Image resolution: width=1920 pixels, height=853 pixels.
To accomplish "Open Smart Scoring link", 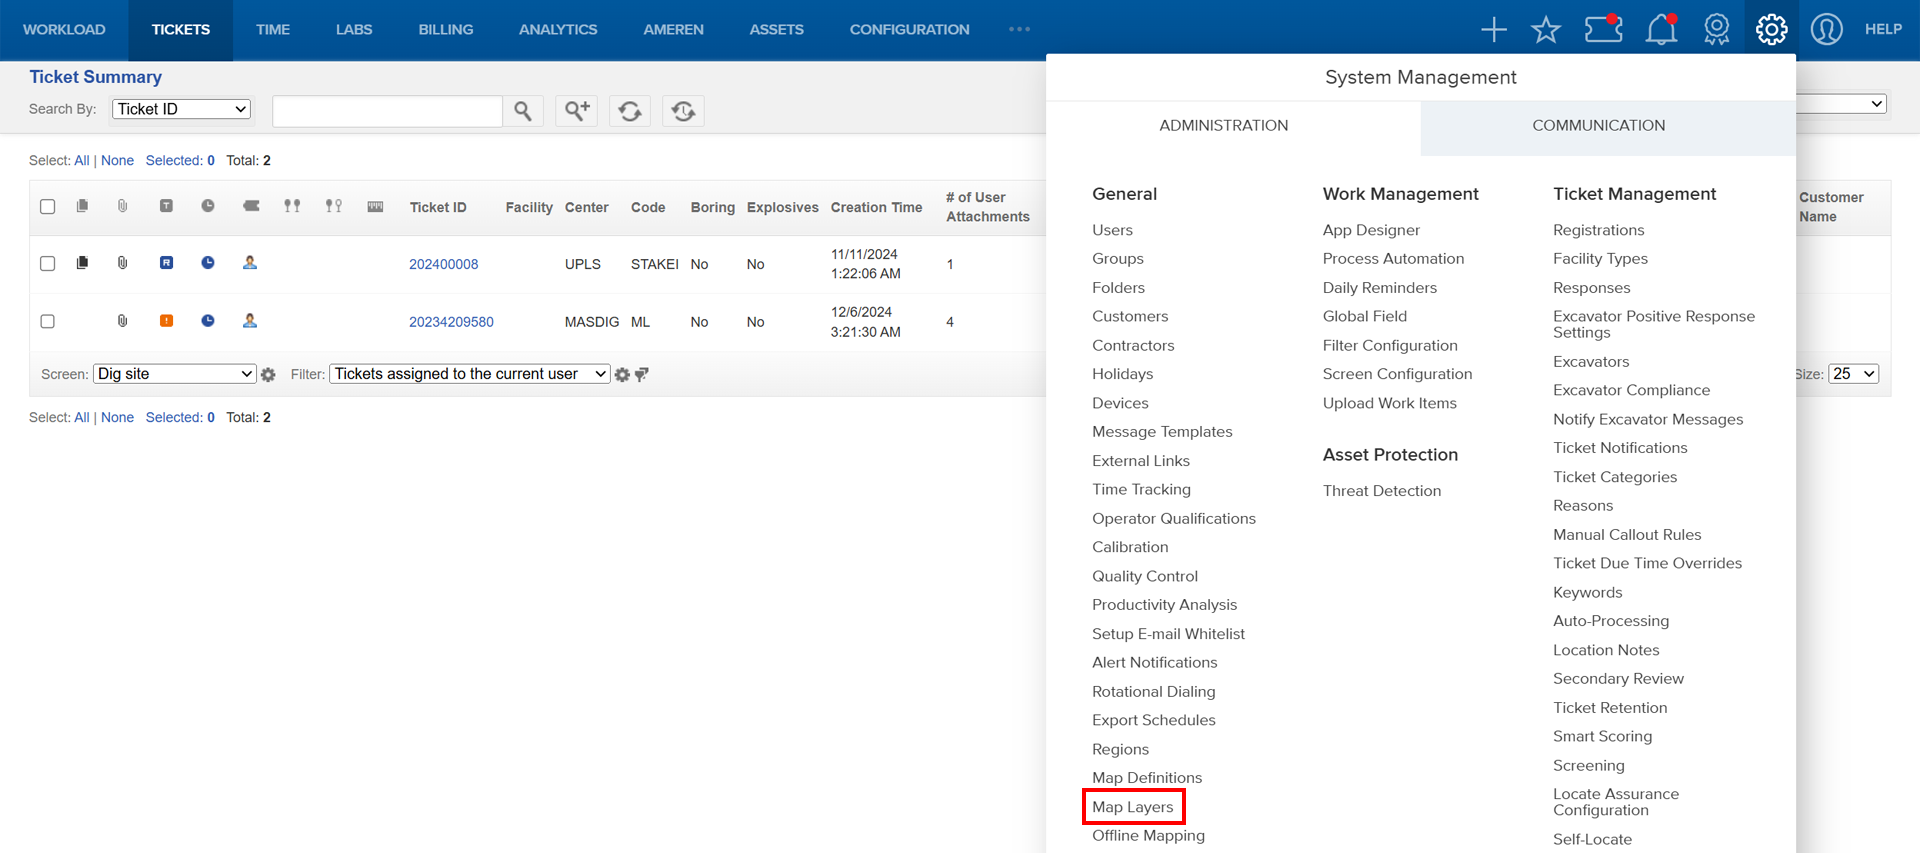I will pos(1602,736).
